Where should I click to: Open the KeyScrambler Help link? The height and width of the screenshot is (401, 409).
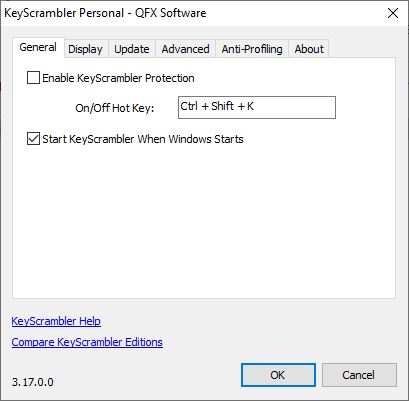pos(56,321)
